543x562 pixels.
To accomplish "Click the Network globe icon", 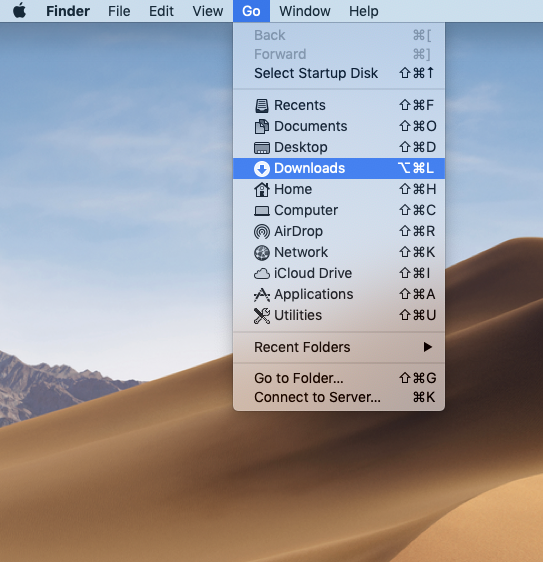I will tap(262, 253).
